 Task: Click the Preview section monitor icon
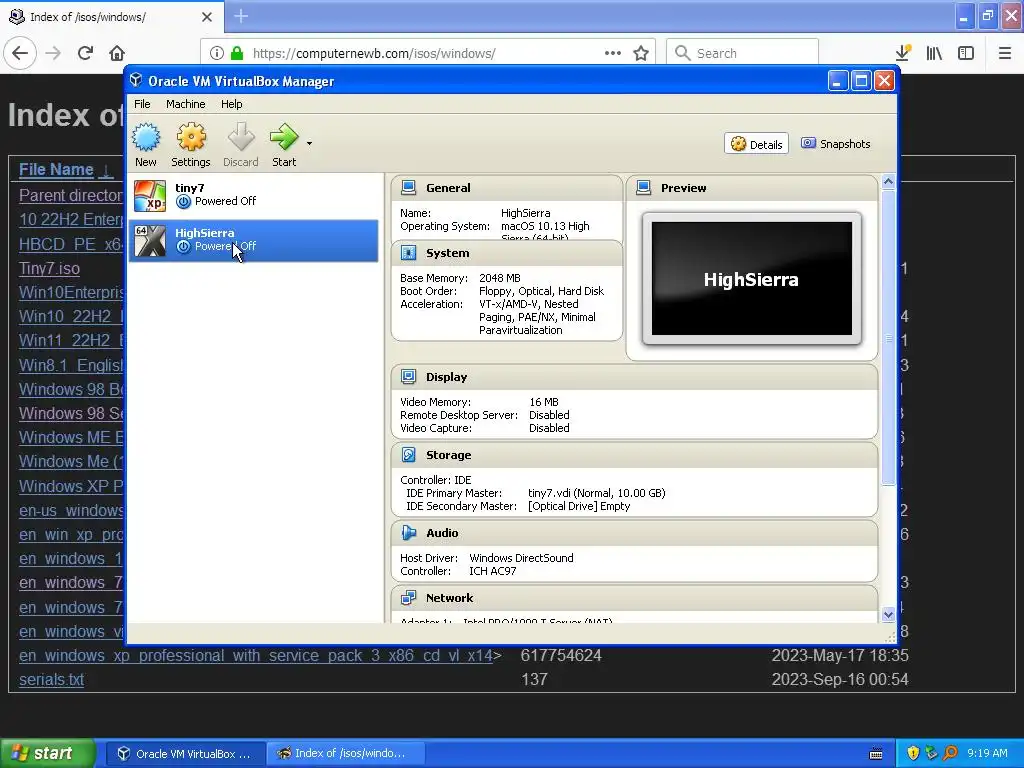tap(644, 188)
